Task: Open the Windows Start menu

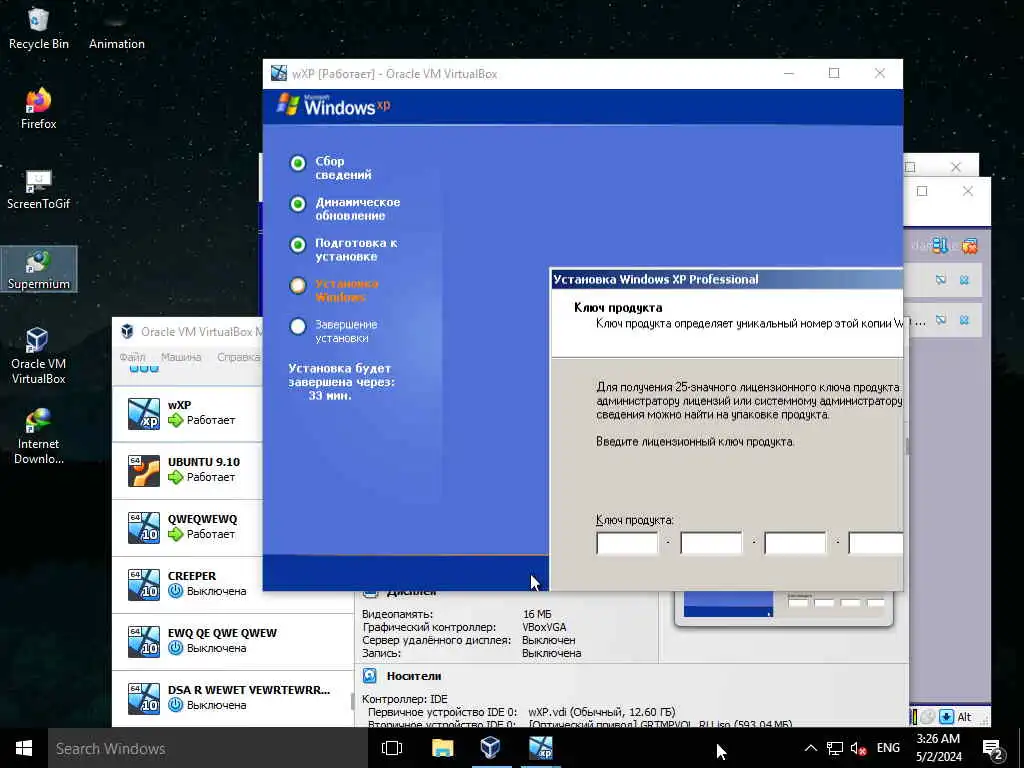Action: pos(24,748)
